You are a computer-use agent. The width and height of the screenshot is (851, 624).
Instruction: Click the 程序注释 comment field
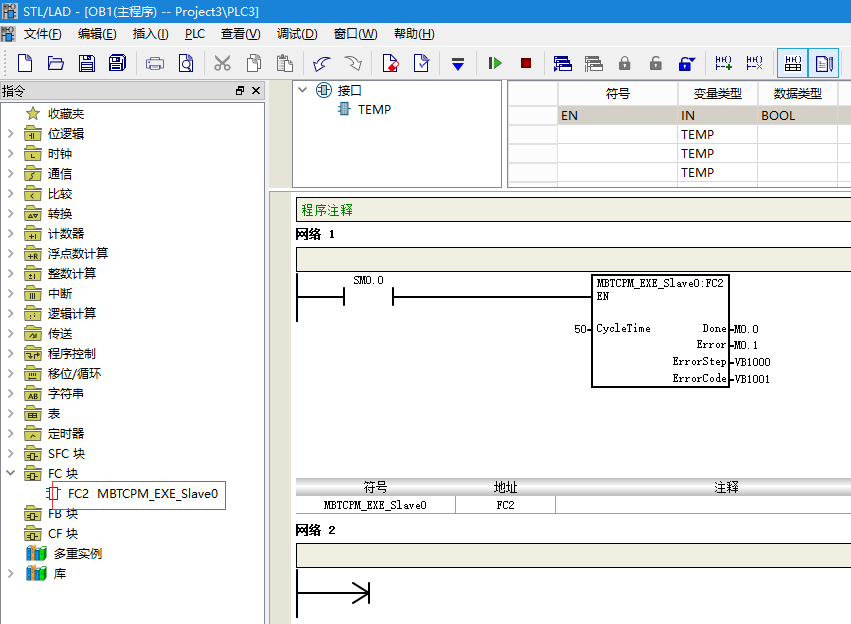pyautogui.click(x=573, y=210)
